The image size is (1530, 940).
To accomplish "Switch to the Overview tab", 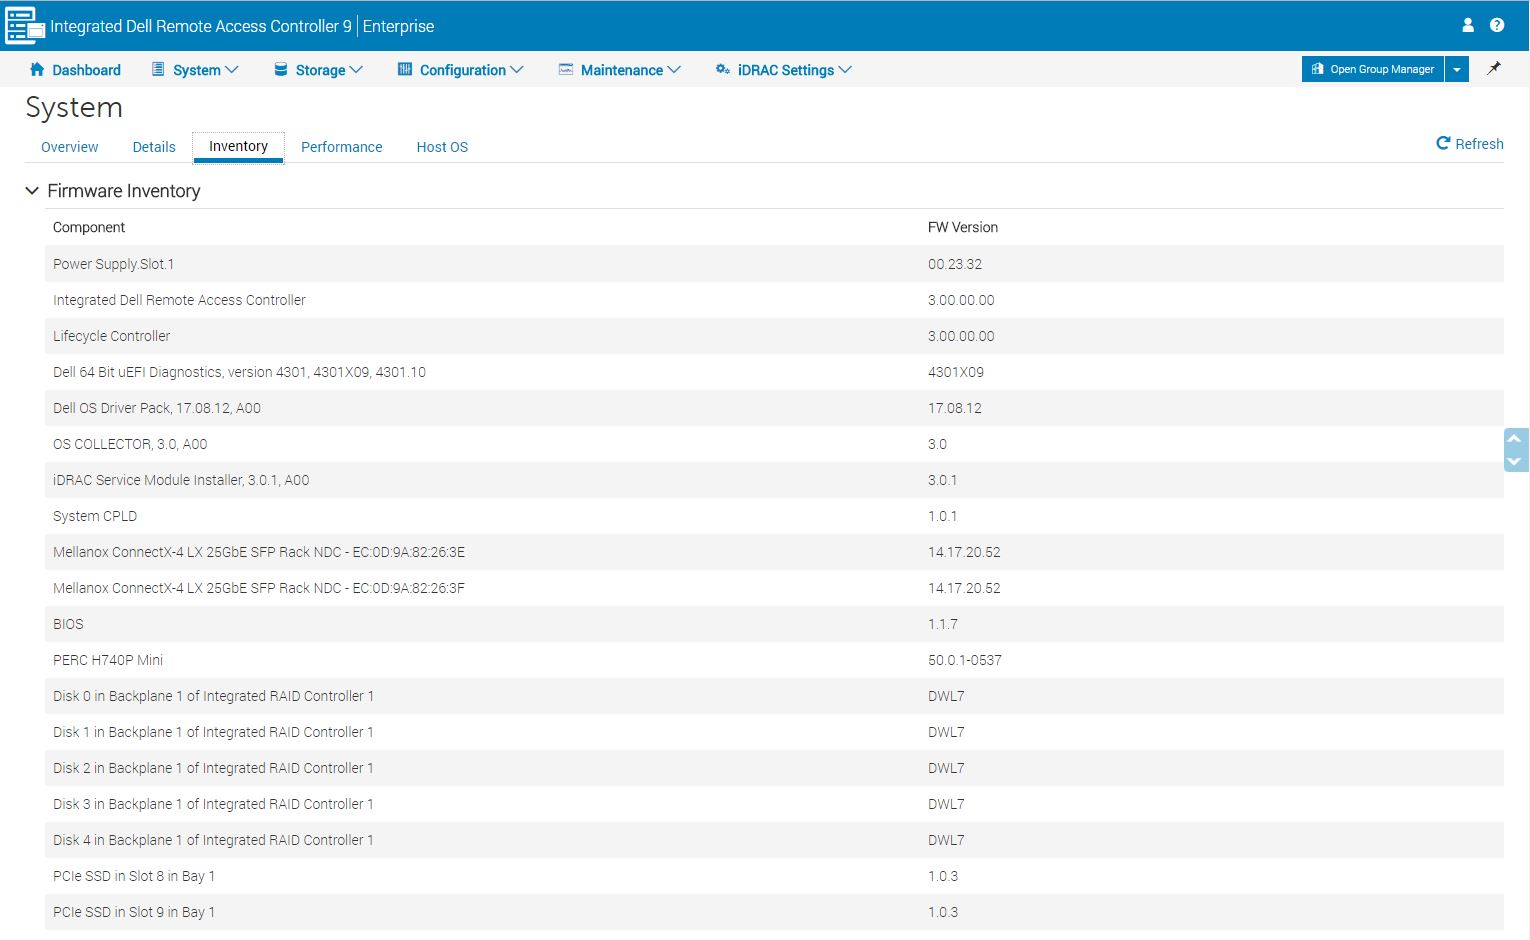I will click(x=69, y=147).
